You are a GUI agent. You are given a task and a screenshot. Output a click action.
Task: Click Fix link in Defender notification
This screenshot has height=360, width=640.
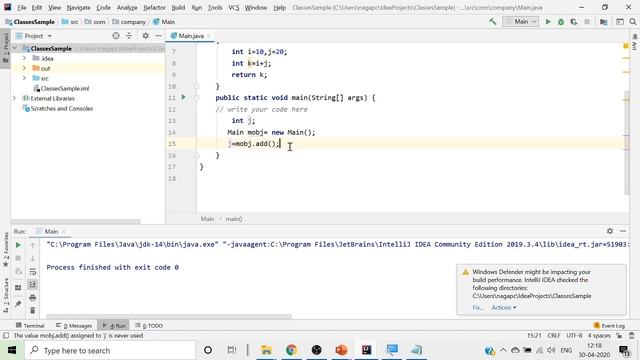coord(478,307)
